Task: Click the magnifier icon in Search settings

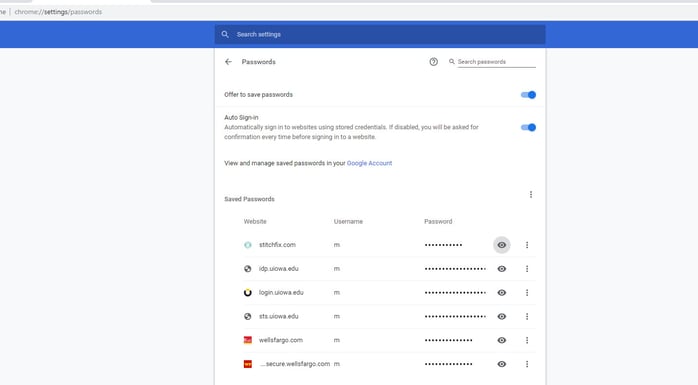Action: click(225, 34)
